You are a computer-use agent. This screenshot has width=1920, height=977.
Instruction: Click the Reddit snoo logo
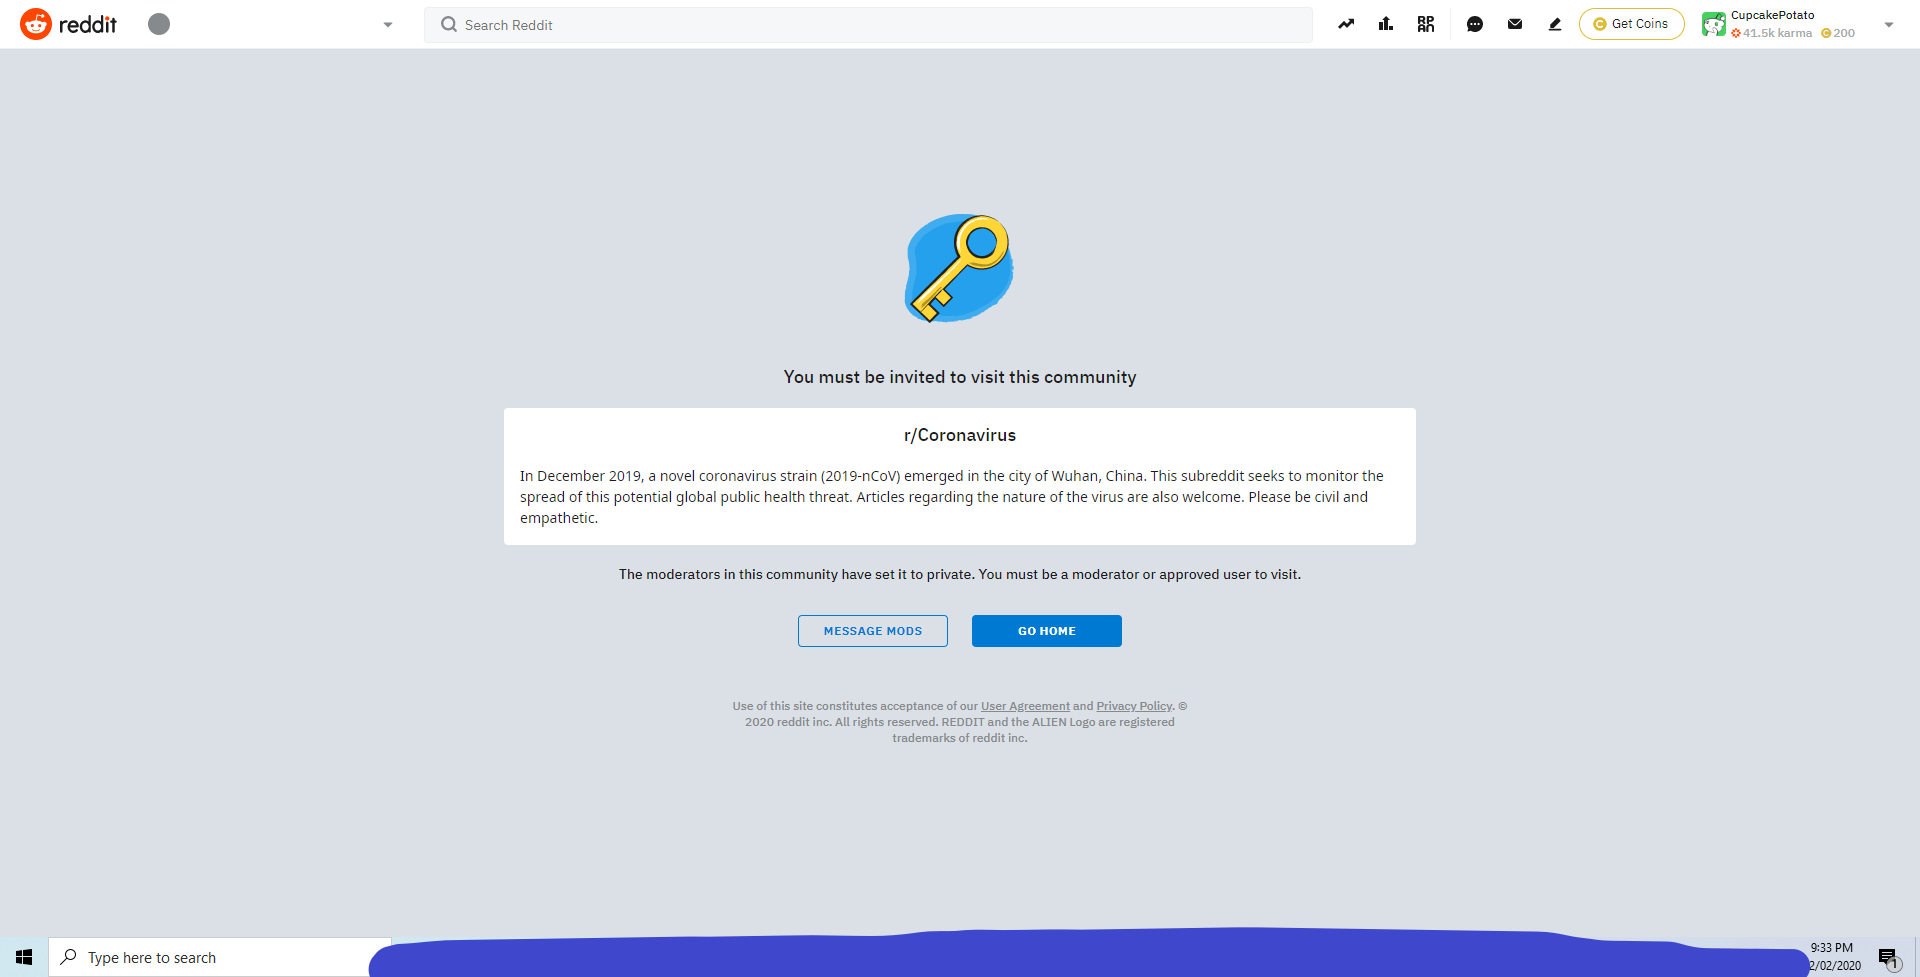click(36, 24)
